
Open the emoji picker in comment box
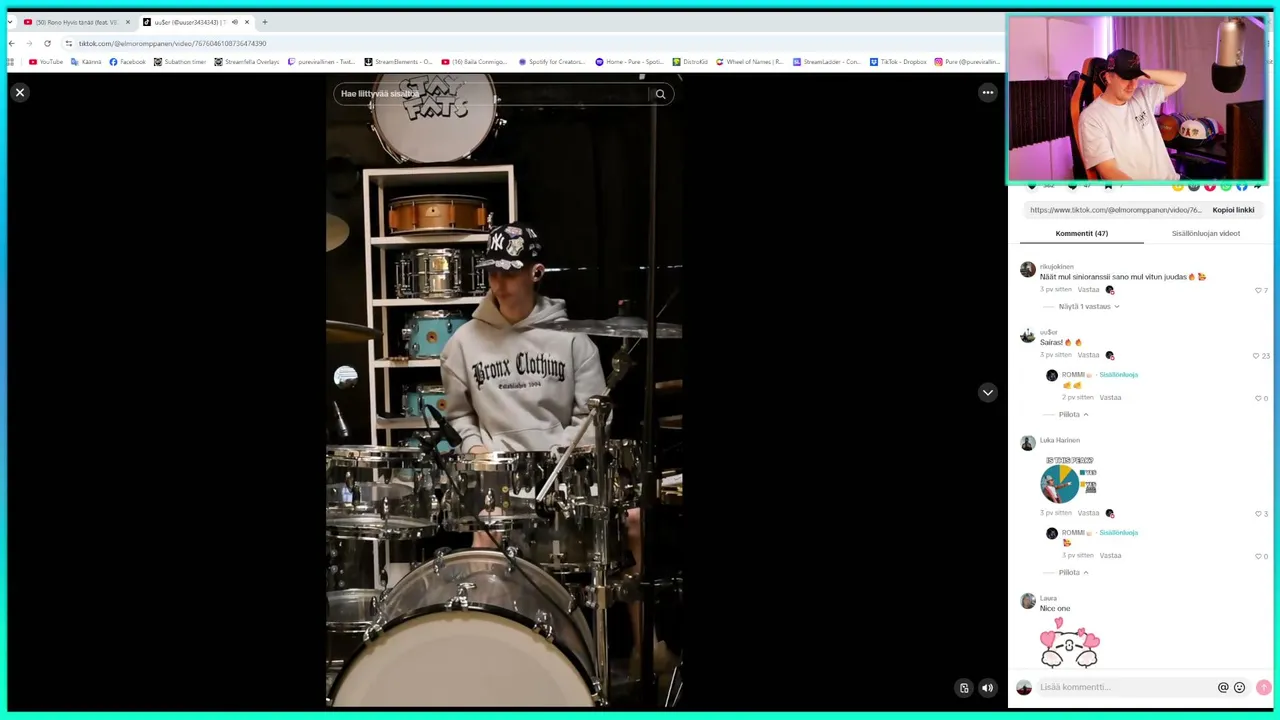tap(1239, 687)
